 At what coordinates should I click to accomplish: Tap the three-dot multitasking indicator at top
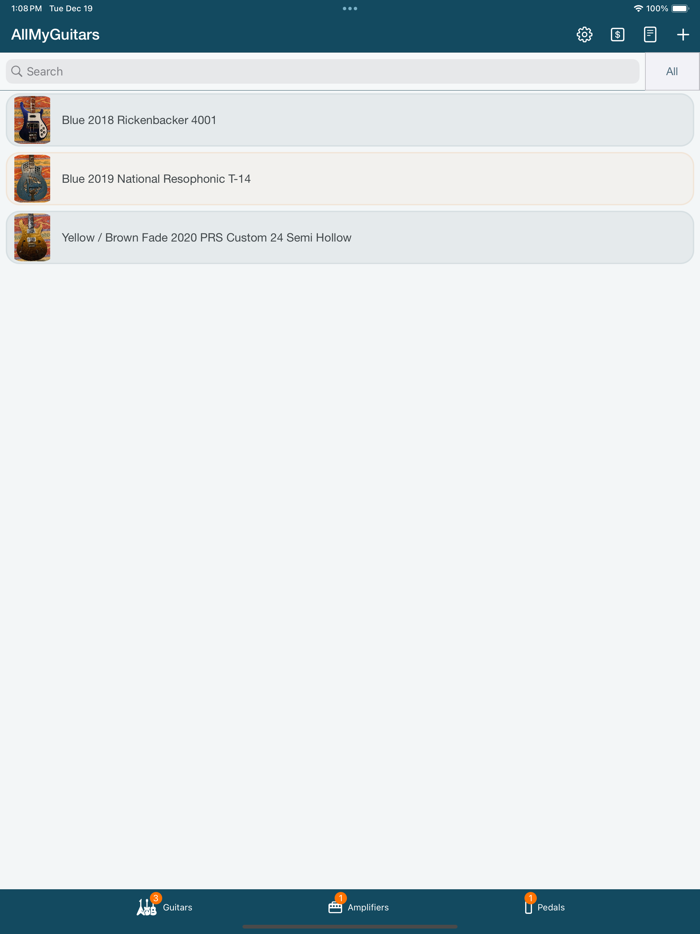tap(350, 8)
